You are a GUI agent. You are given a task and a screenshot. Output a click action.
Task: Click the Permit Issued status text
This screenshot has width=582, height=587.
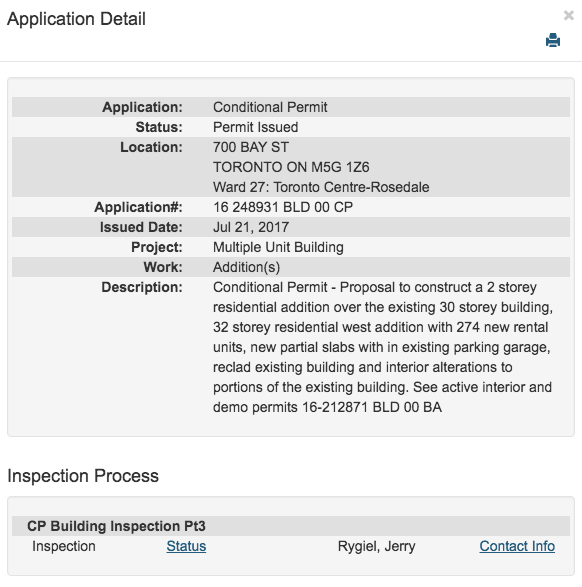[255, 127]
